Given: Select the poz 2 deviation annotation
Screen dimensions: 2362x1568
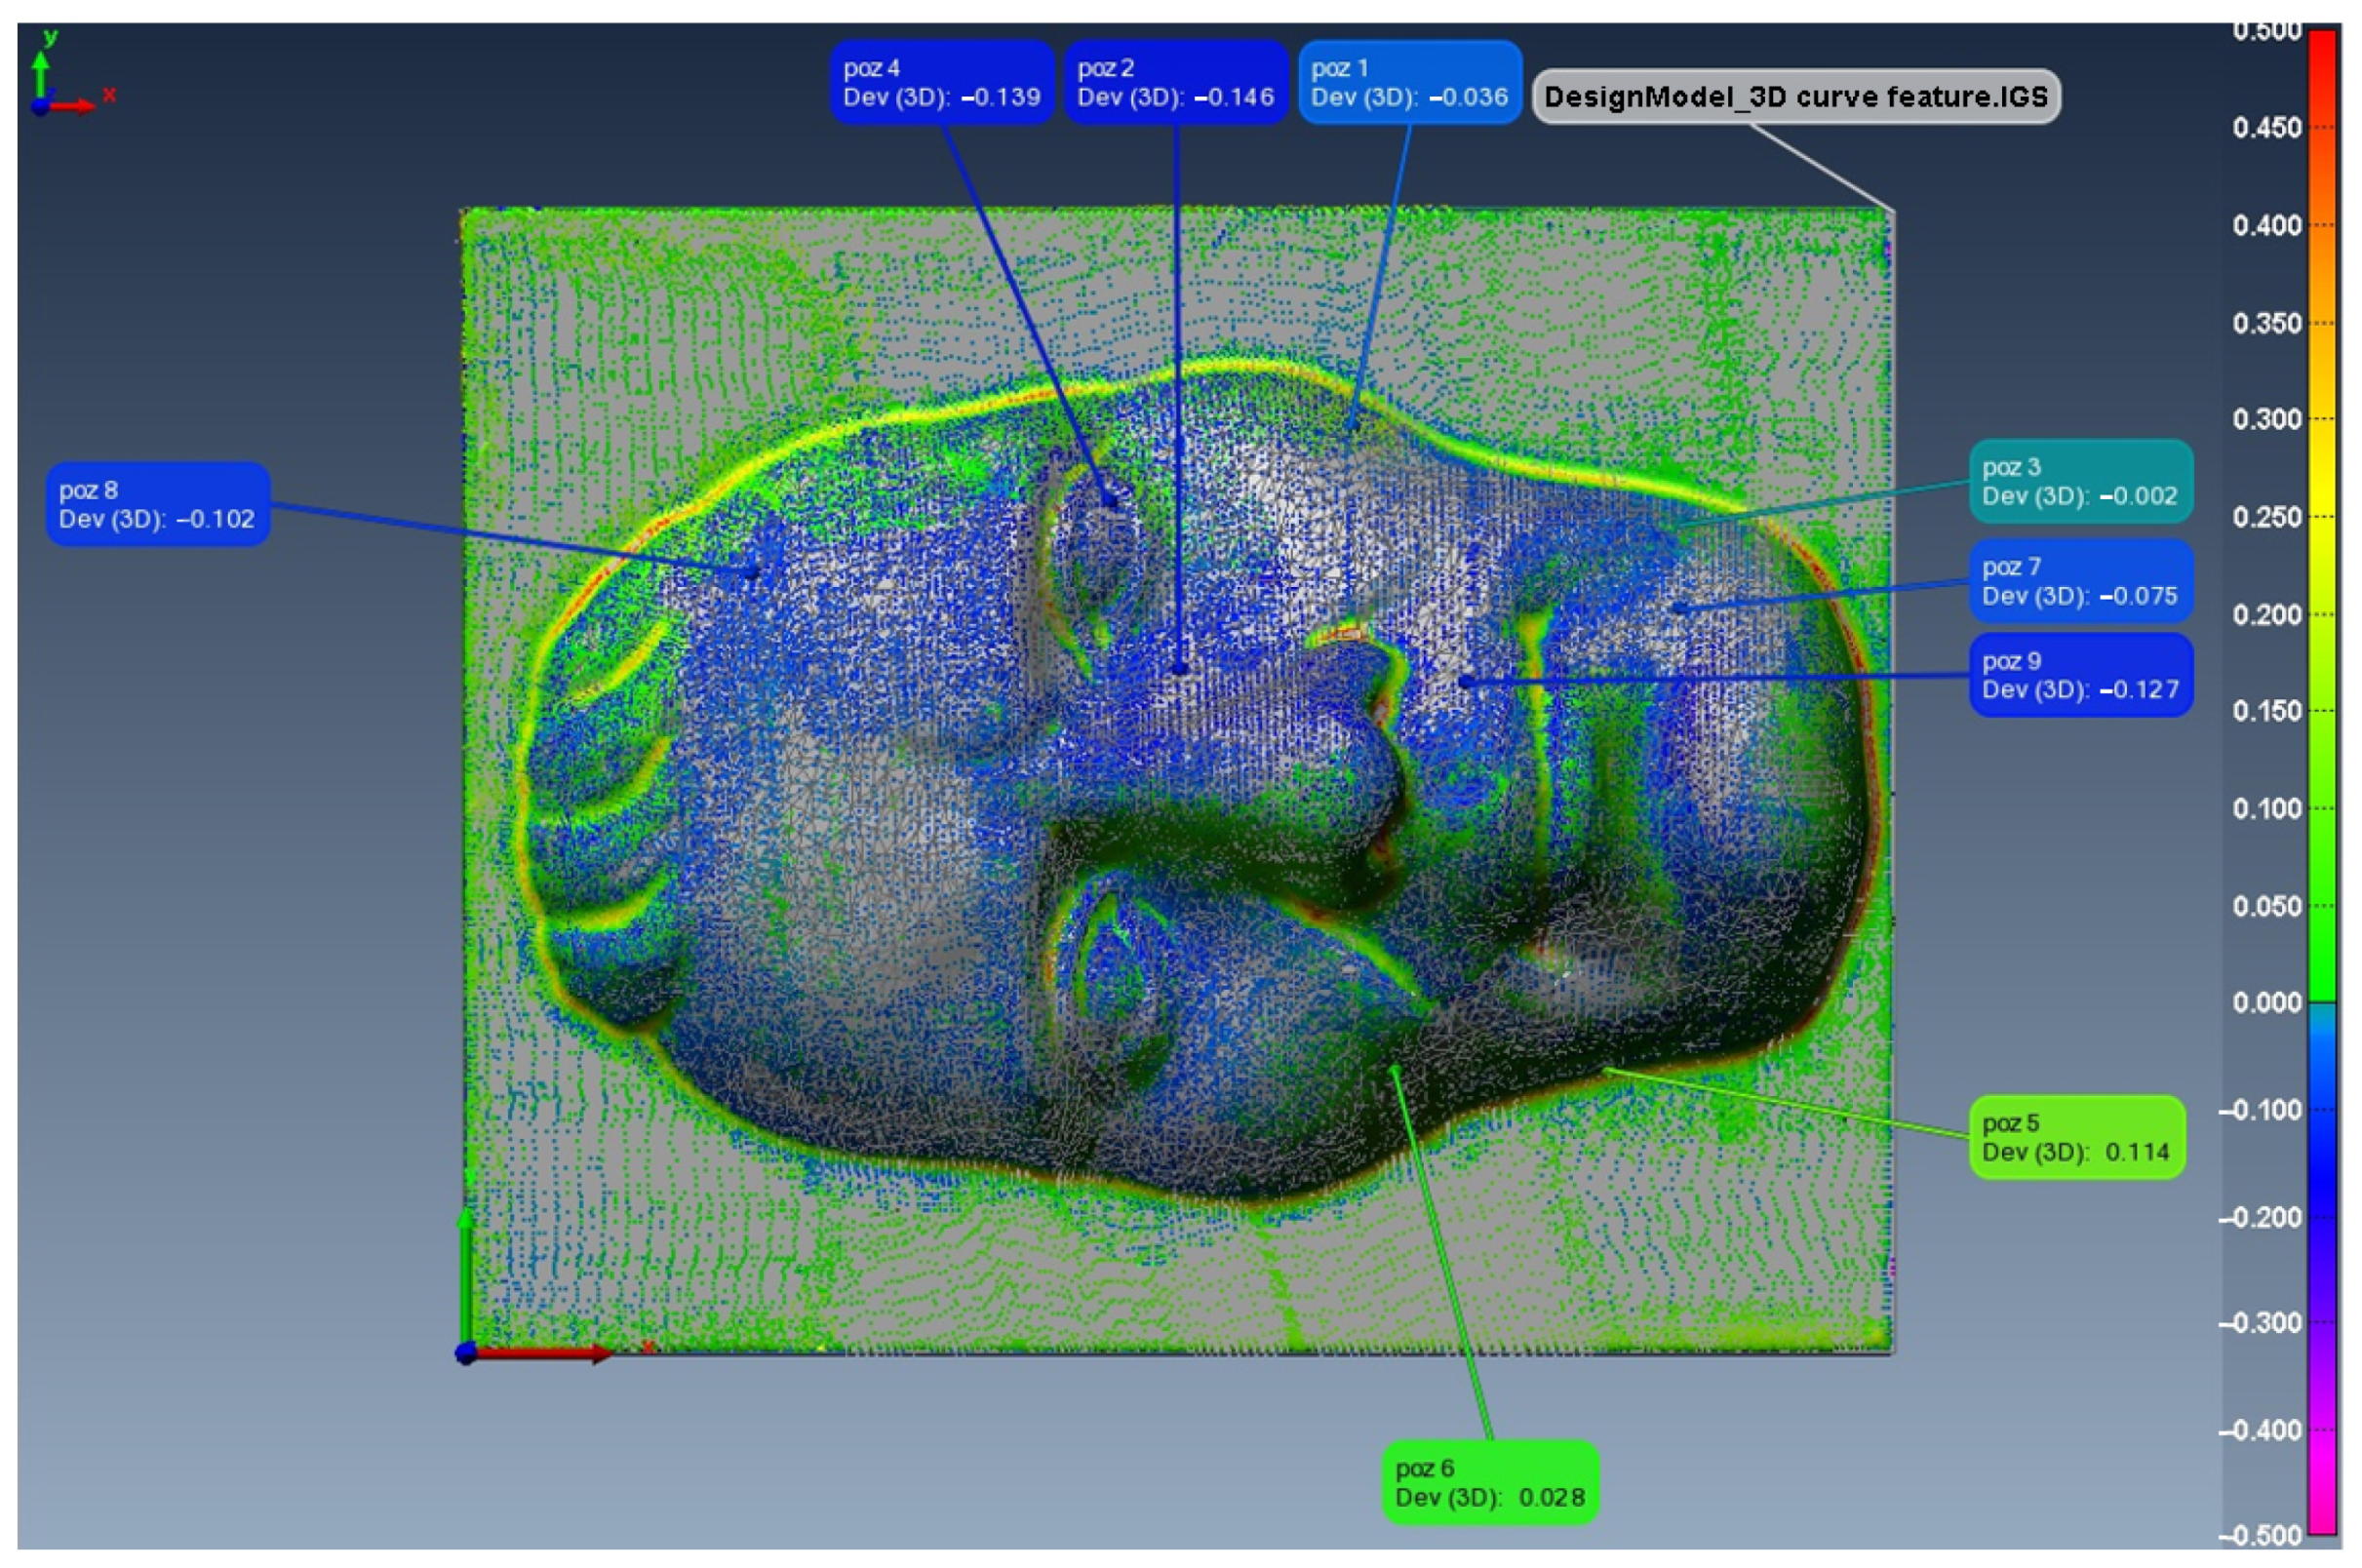Looking at the screenshot, I should tap(1175, 83).
